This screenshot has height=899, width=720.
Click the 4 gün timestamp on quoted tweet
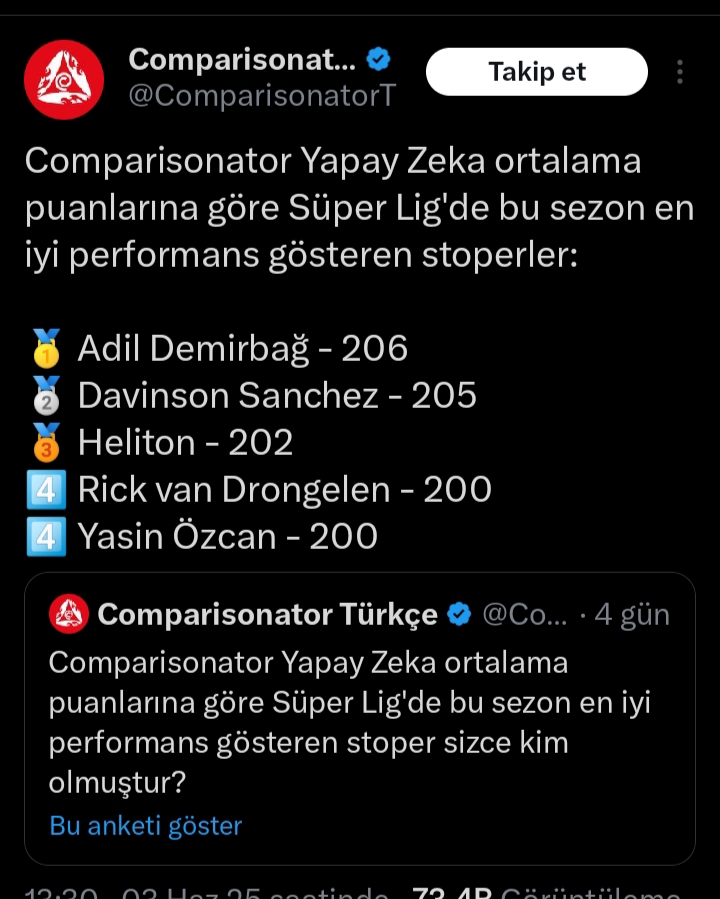click(632, 614)
